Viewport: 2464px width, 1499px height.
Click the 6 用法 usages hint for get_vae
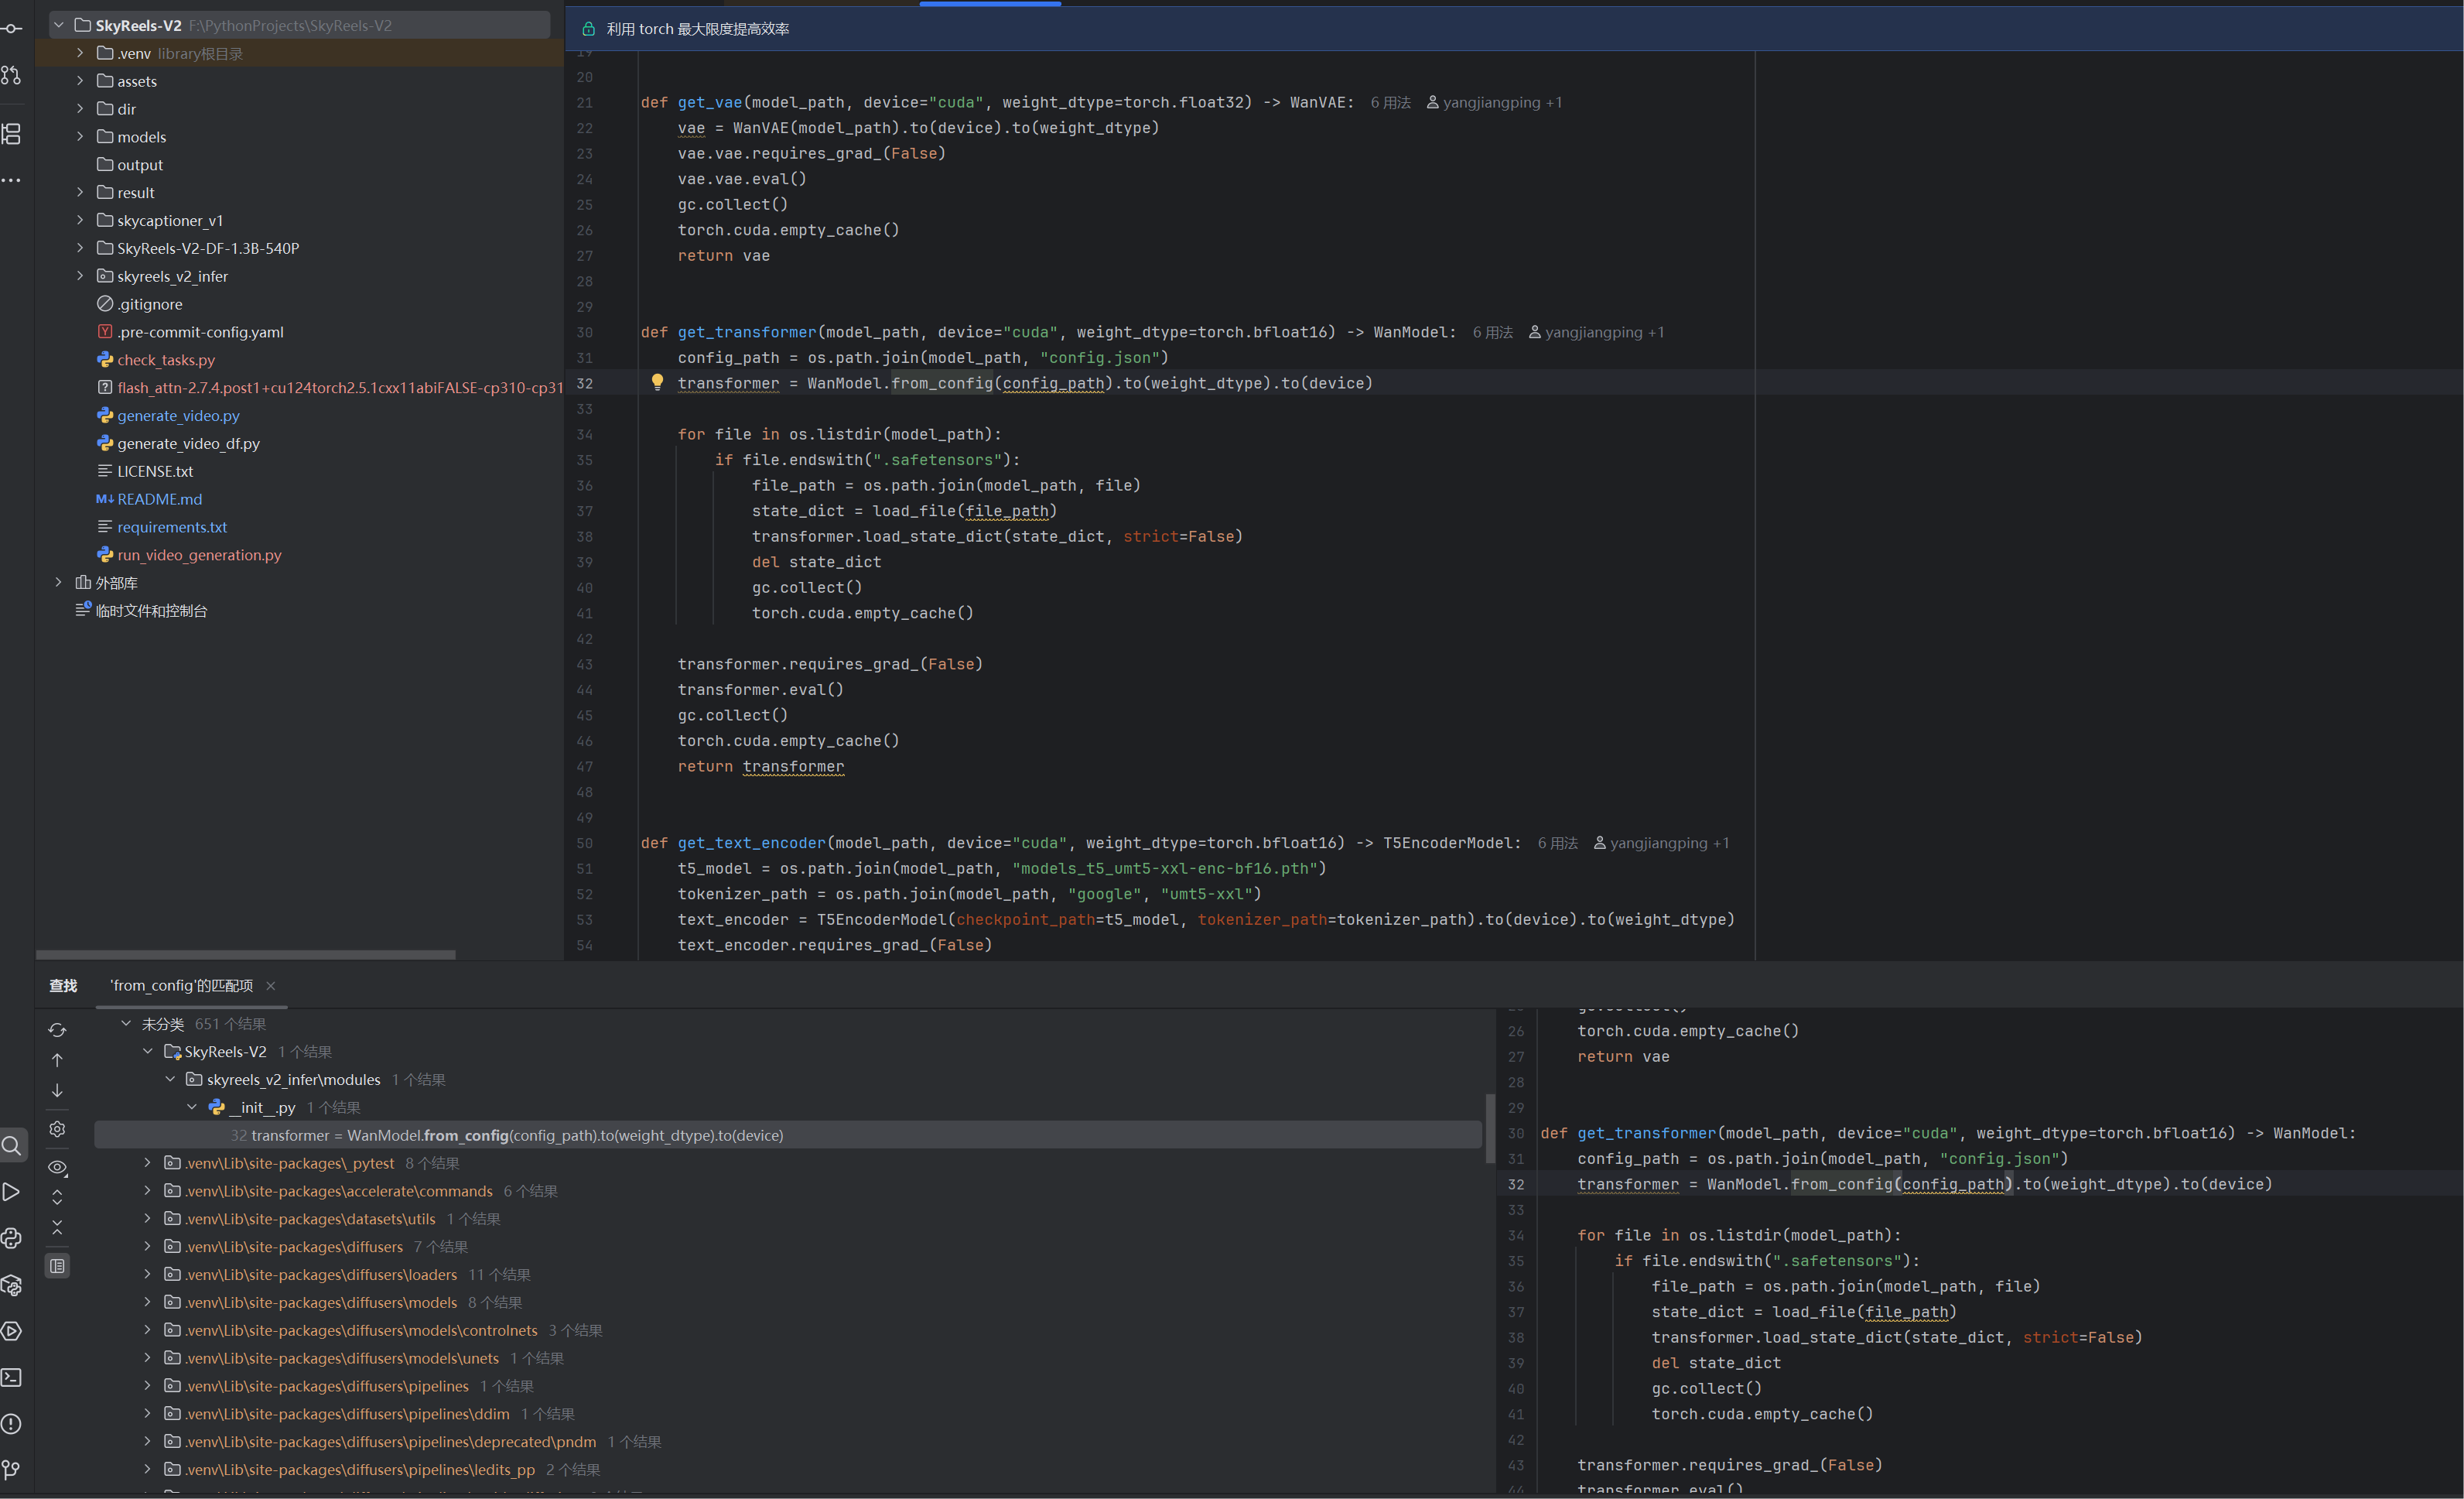1390,102
